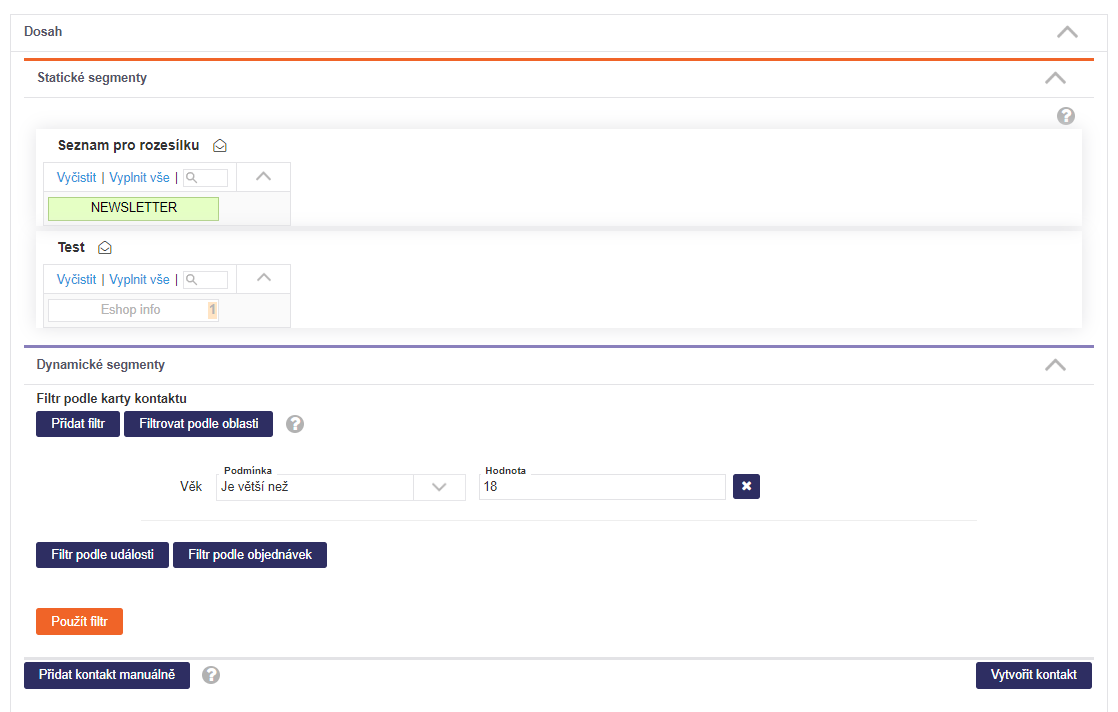Collapse the Dosah section
The image size is (1118, 712).
[x=1067, y=32]
